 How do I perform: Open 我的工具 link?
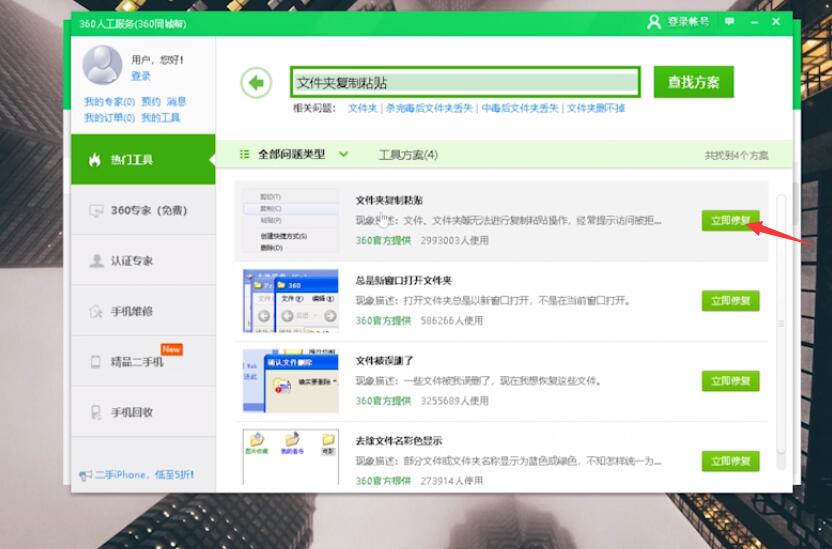160,117
